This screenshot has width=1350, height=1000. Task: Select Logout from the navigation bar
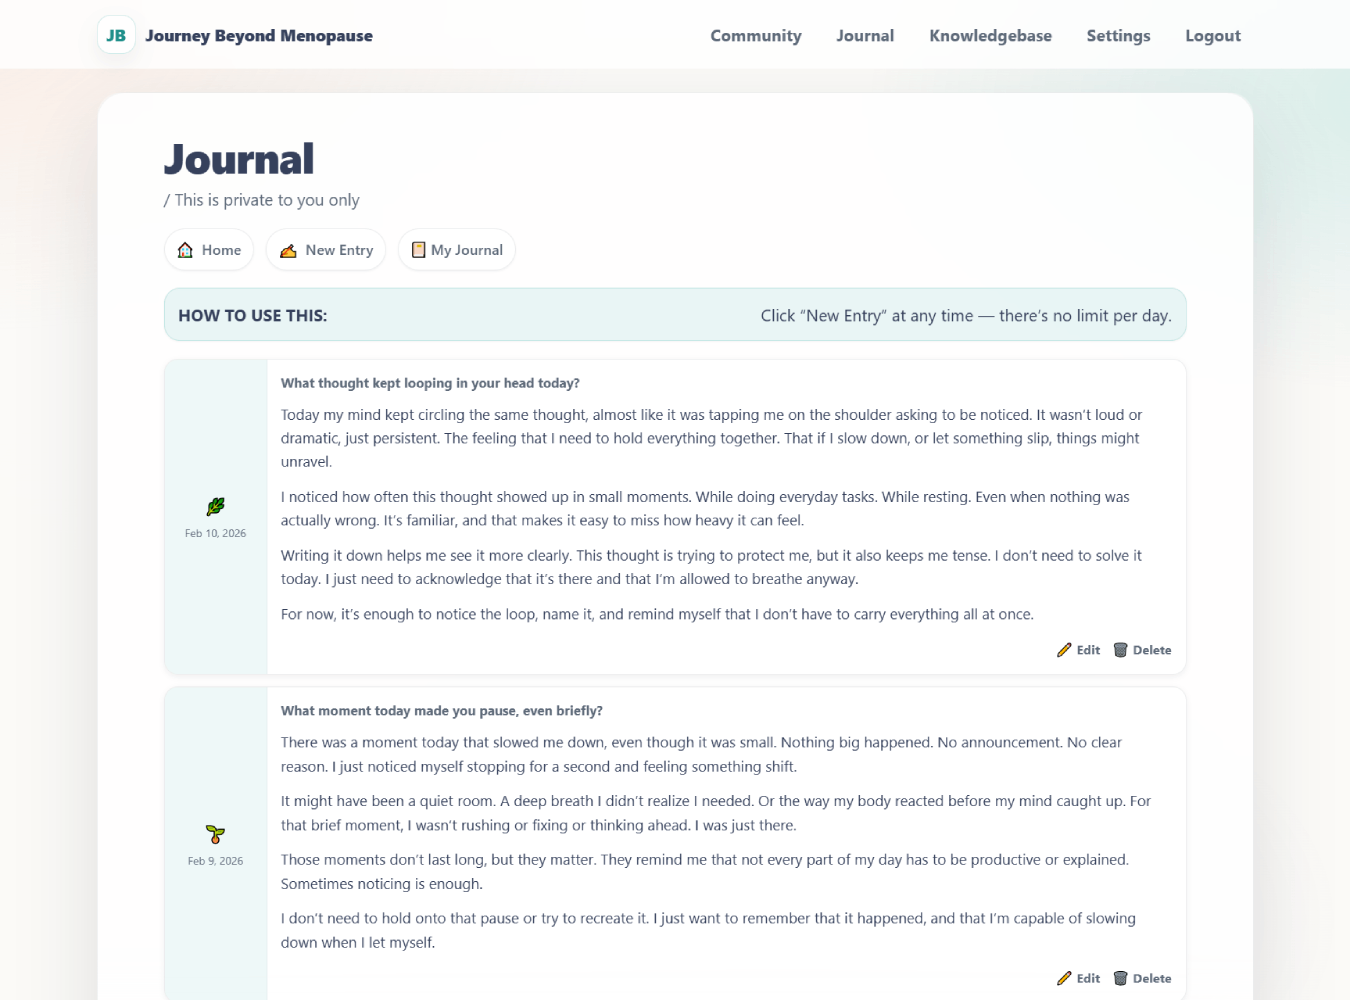(1212, 35)
